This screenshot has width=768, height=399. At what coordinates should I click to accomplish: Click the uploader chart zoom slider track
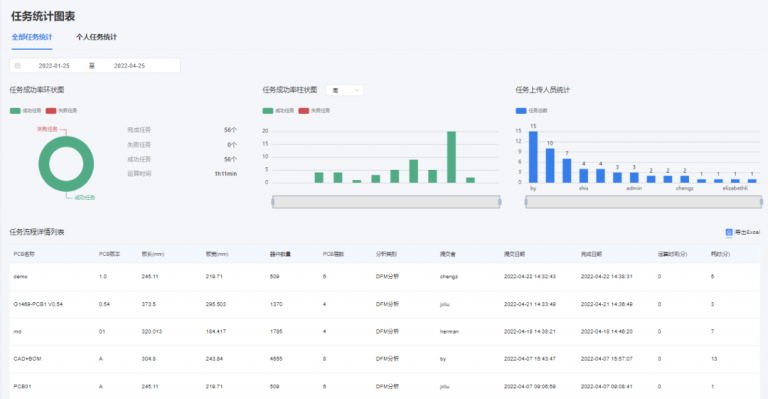pos(644,202)
